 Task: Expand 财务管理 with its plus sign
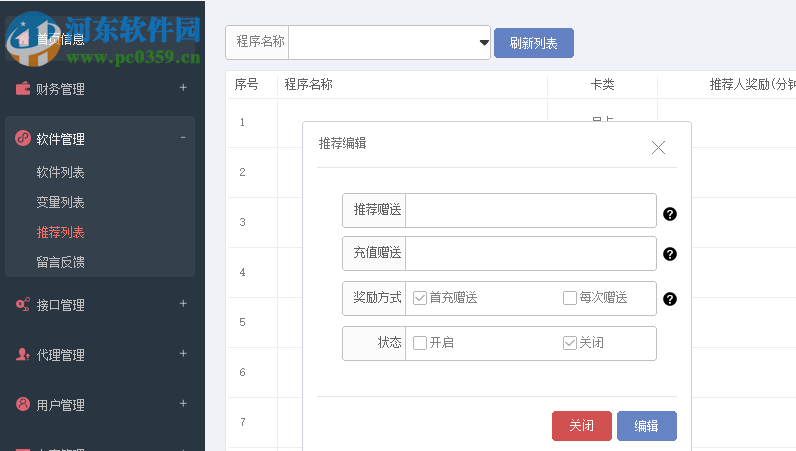183,87
